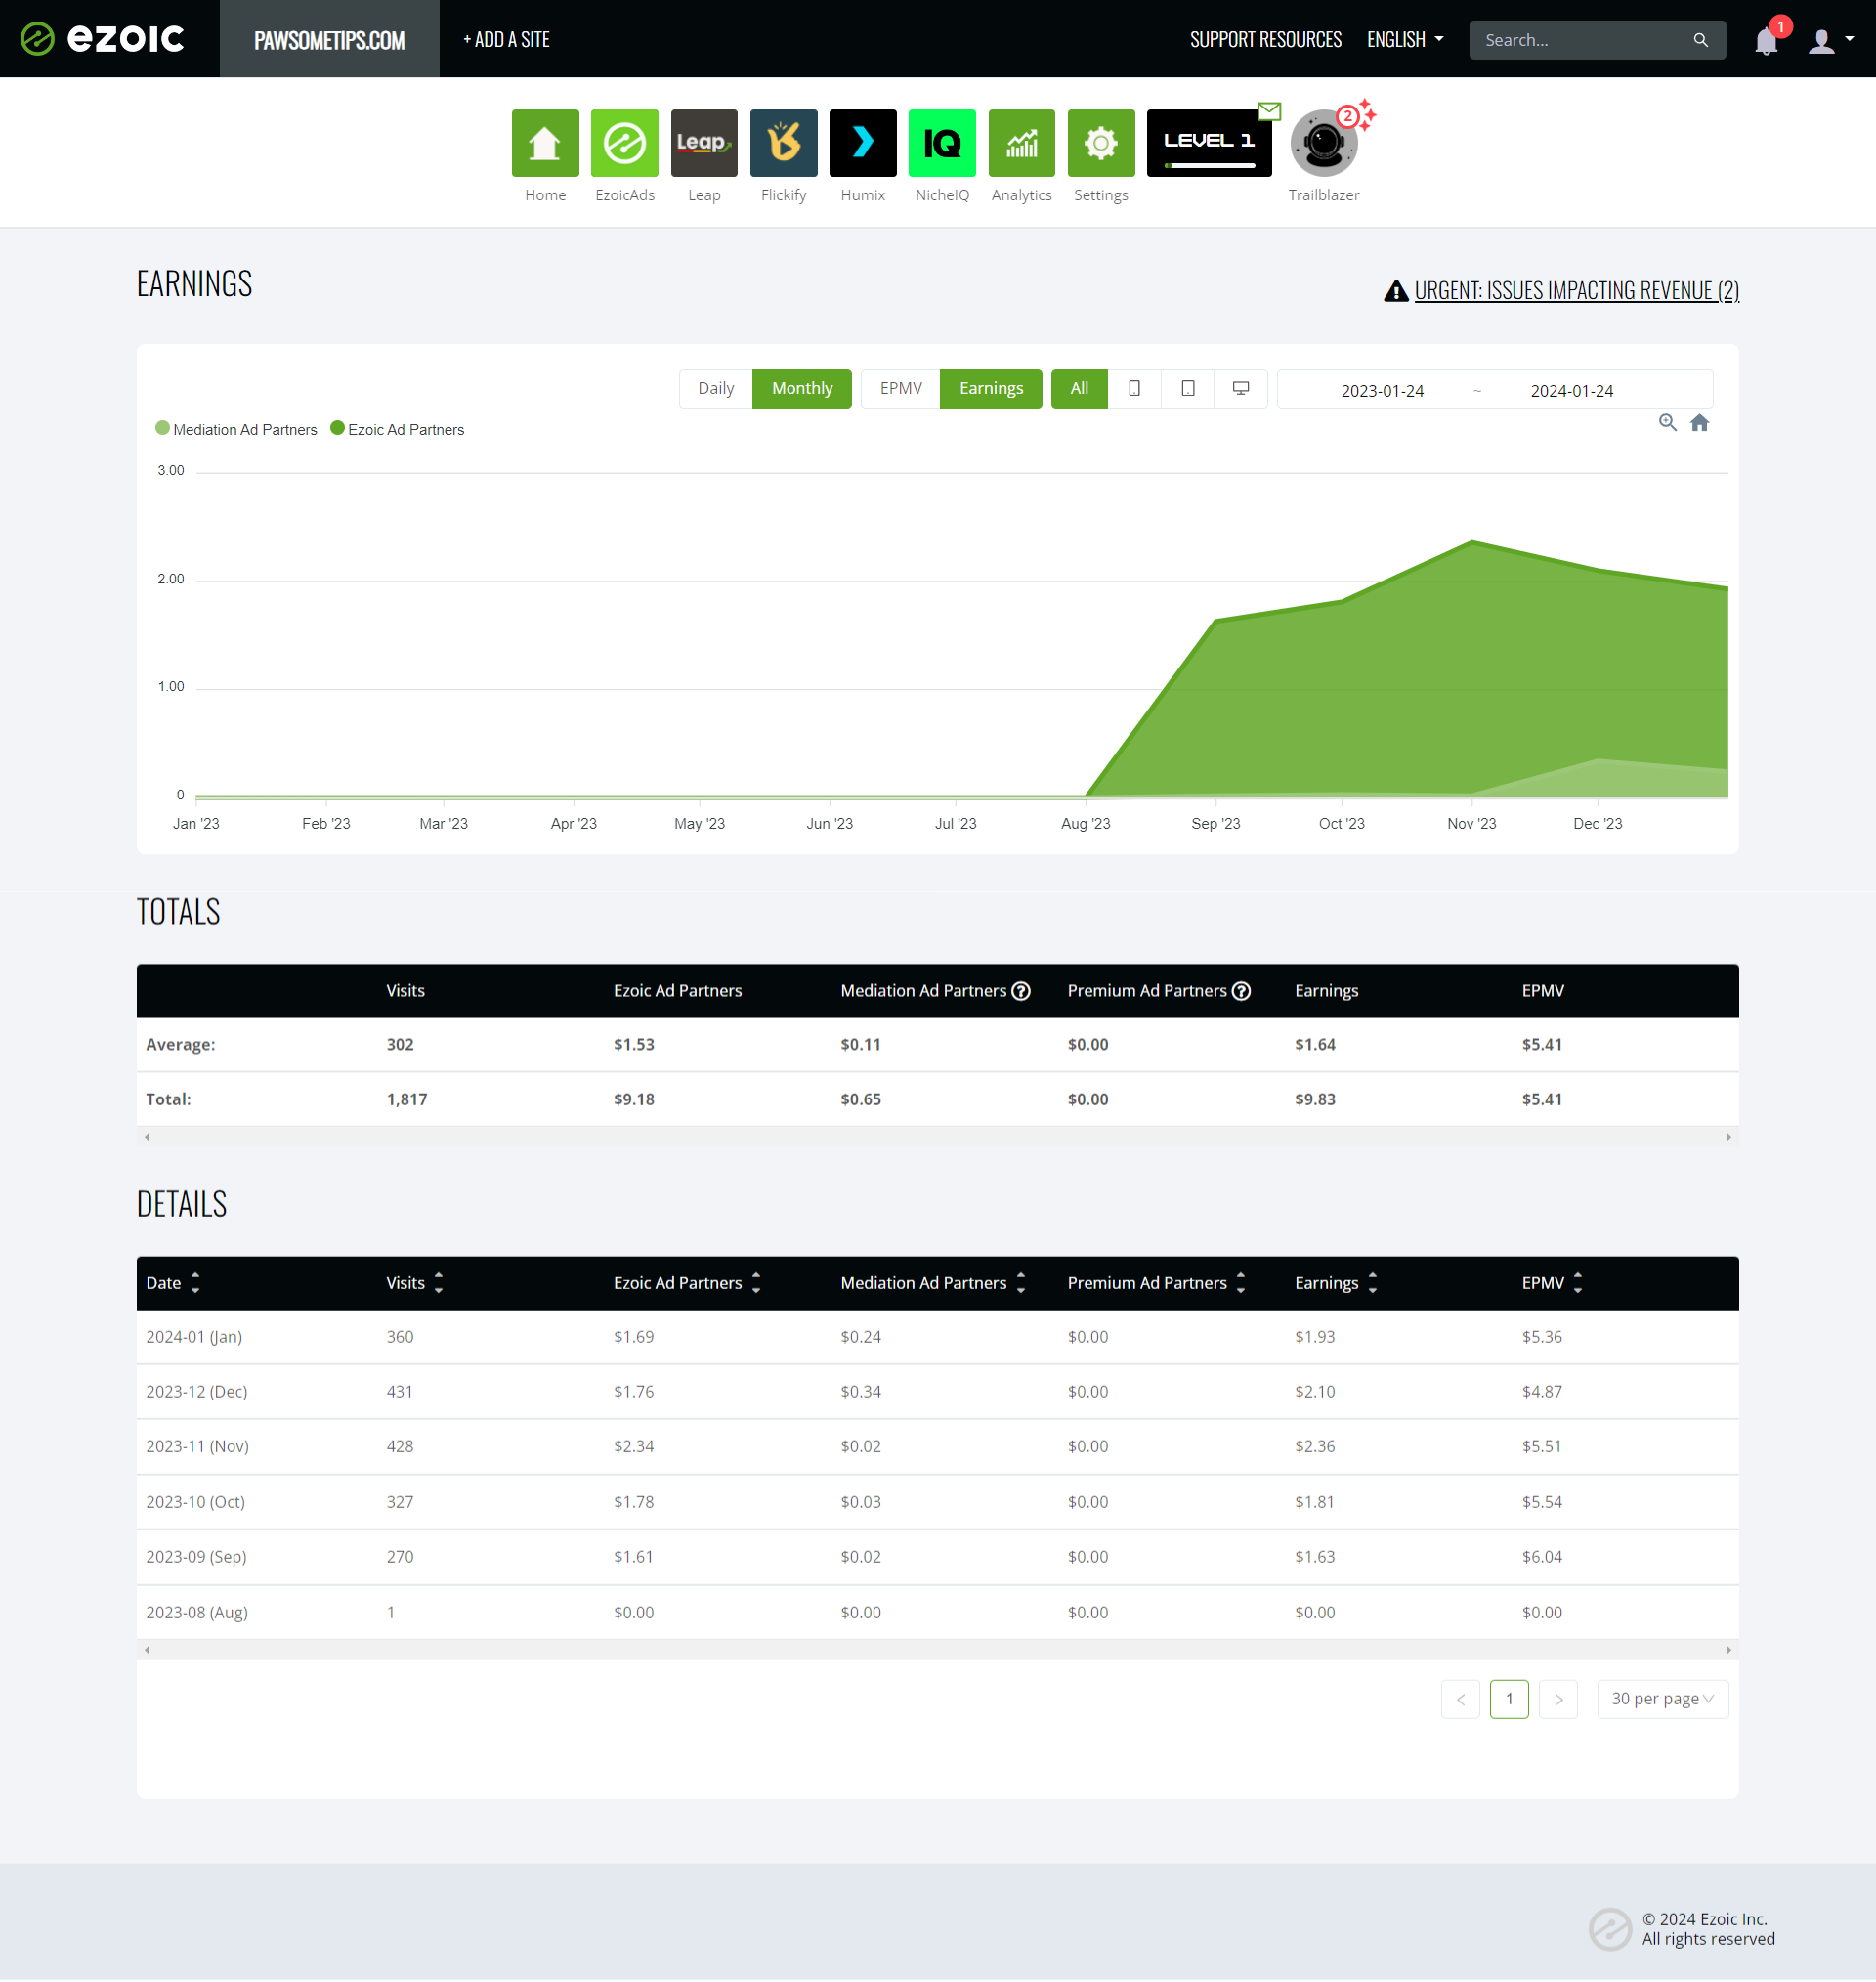Sort details by Date column

pyautogui.click(x=173, y=1283)
